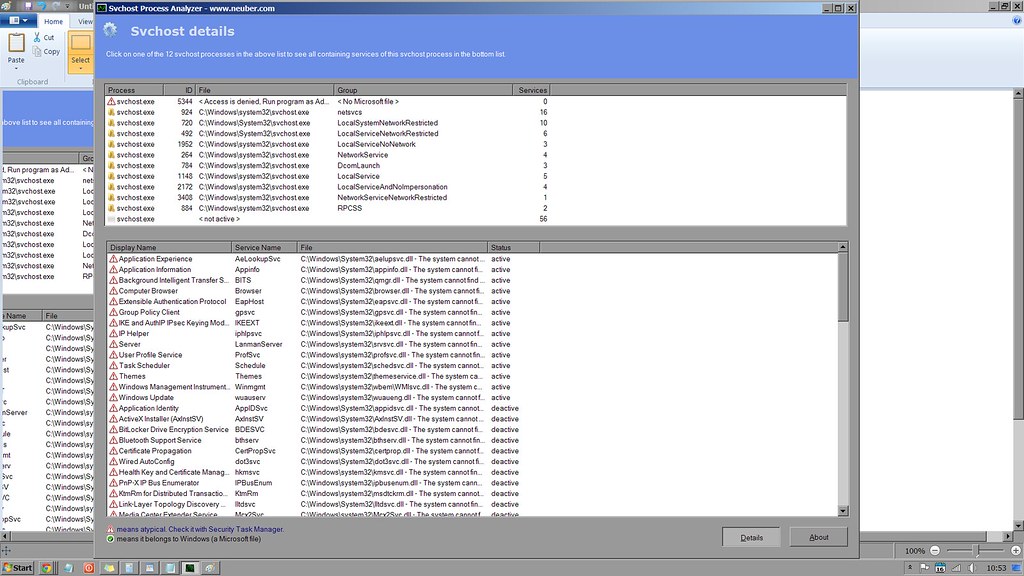This screenshot has height=576, width=1024.
Task: Sort process list by Services column header
Action: point(531,90)
